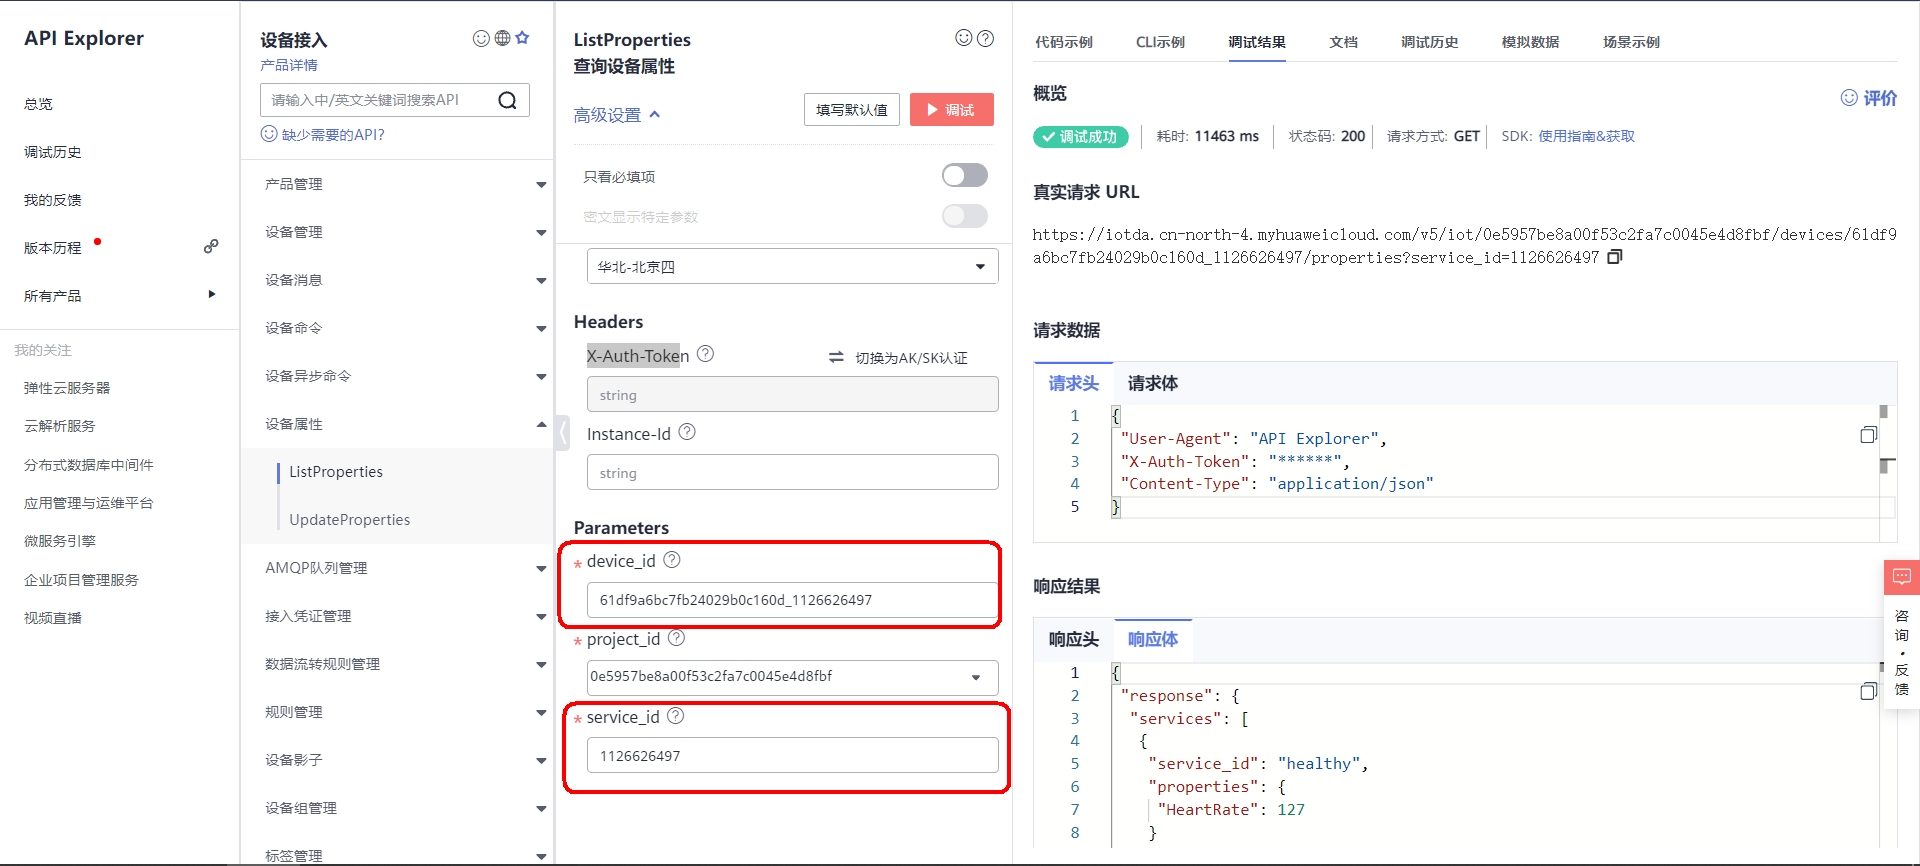Open 调试历史 in the left sidebar
Screen dimensions: 1920x866
tap(52, 152)
